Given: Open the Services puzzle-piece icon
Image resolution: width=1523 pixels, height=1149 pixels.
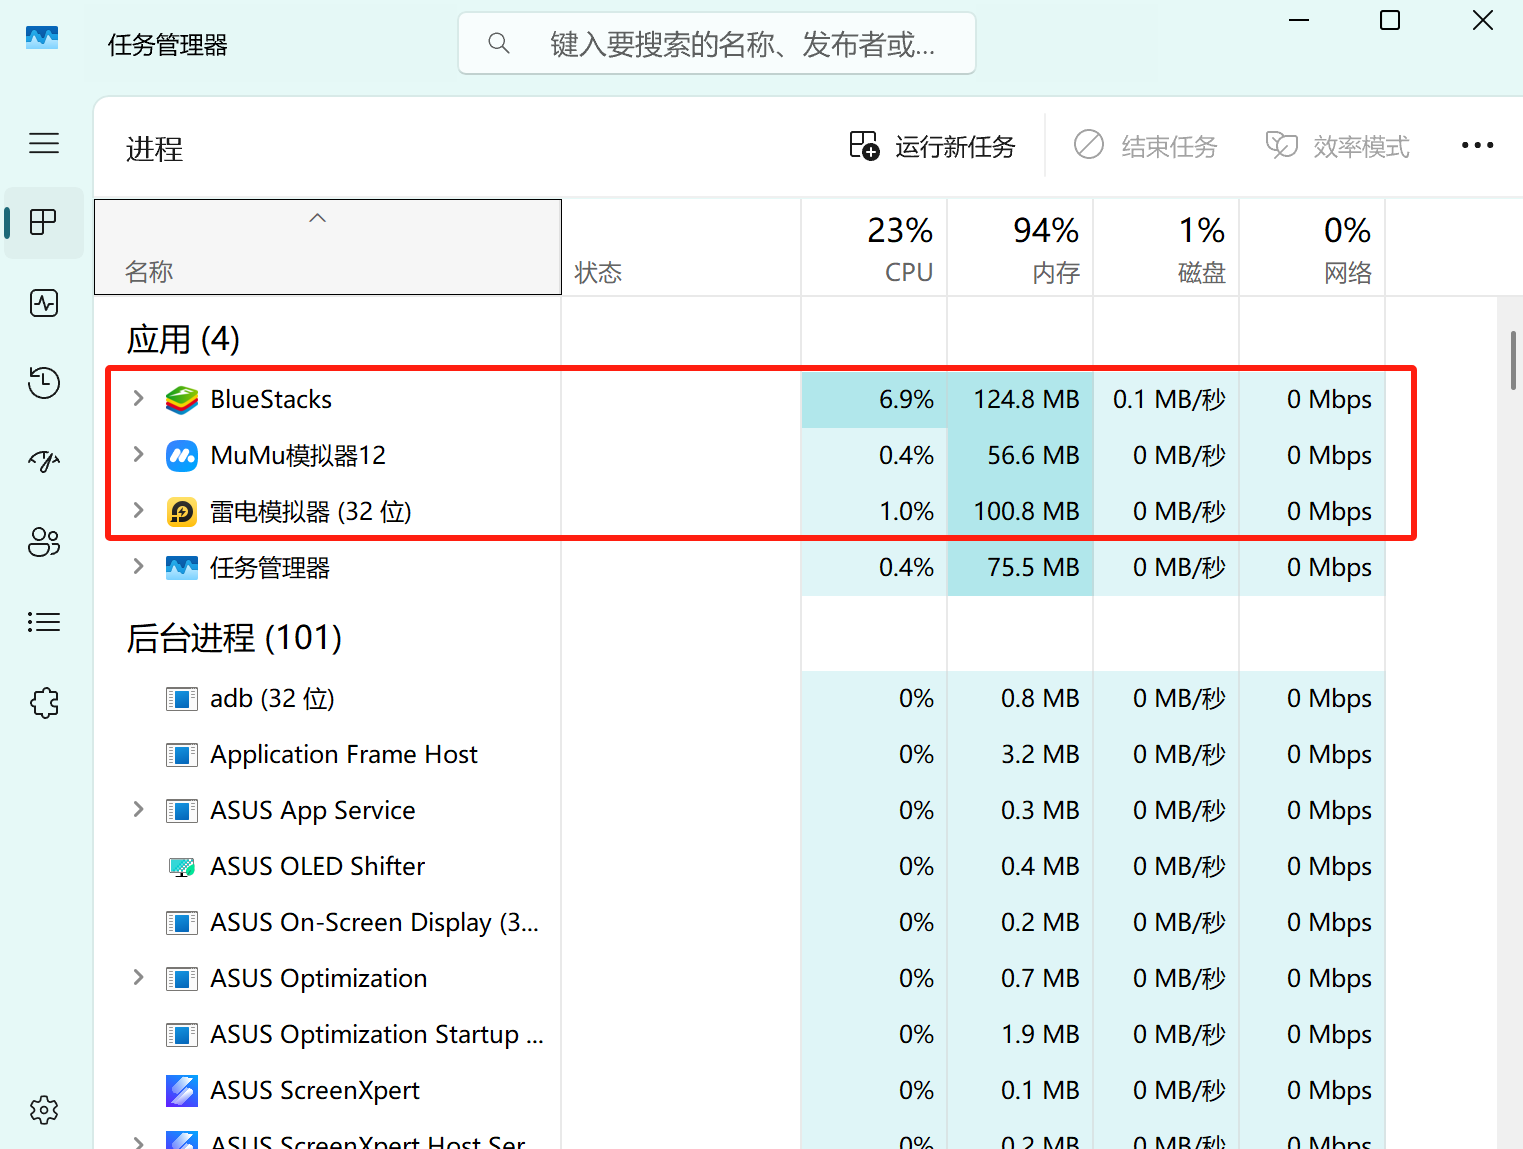Looking at the screenshot, I should pyautogui.click(x=44, y=703).
